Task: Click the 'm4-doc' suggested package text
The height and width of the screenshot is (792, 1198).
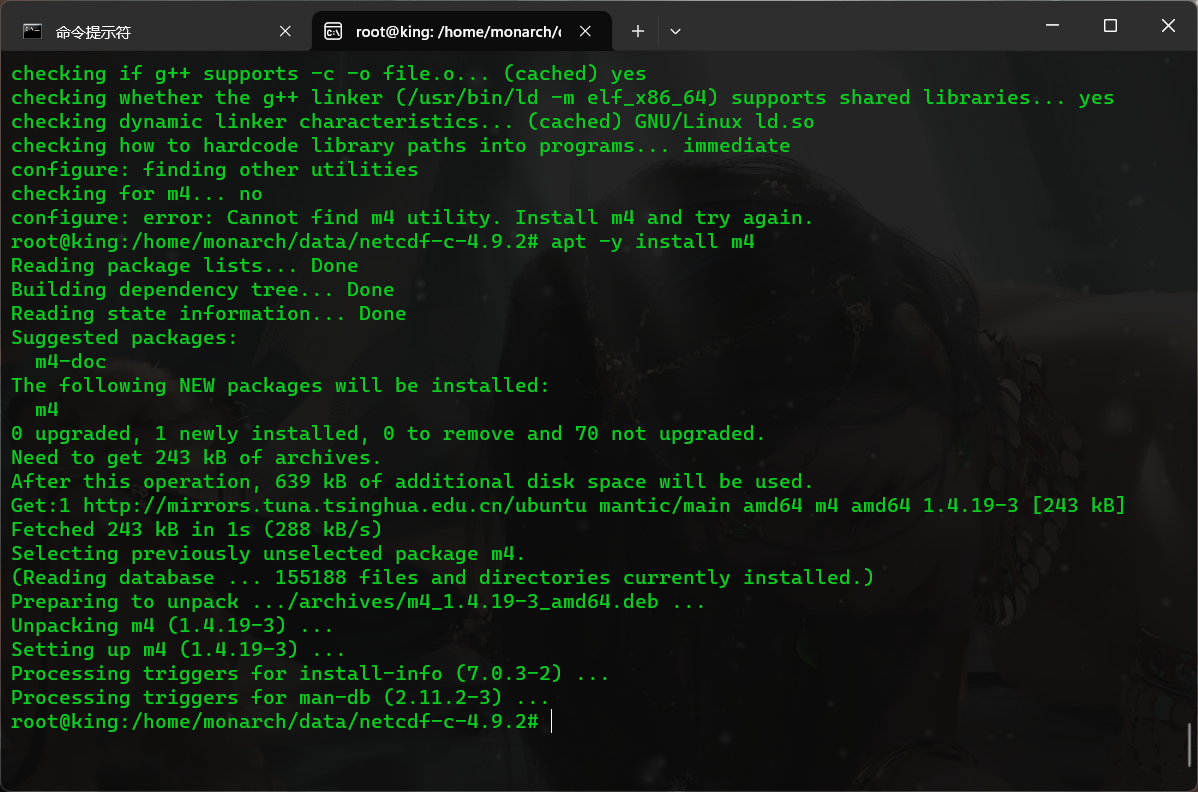Action: pos(70,361)
